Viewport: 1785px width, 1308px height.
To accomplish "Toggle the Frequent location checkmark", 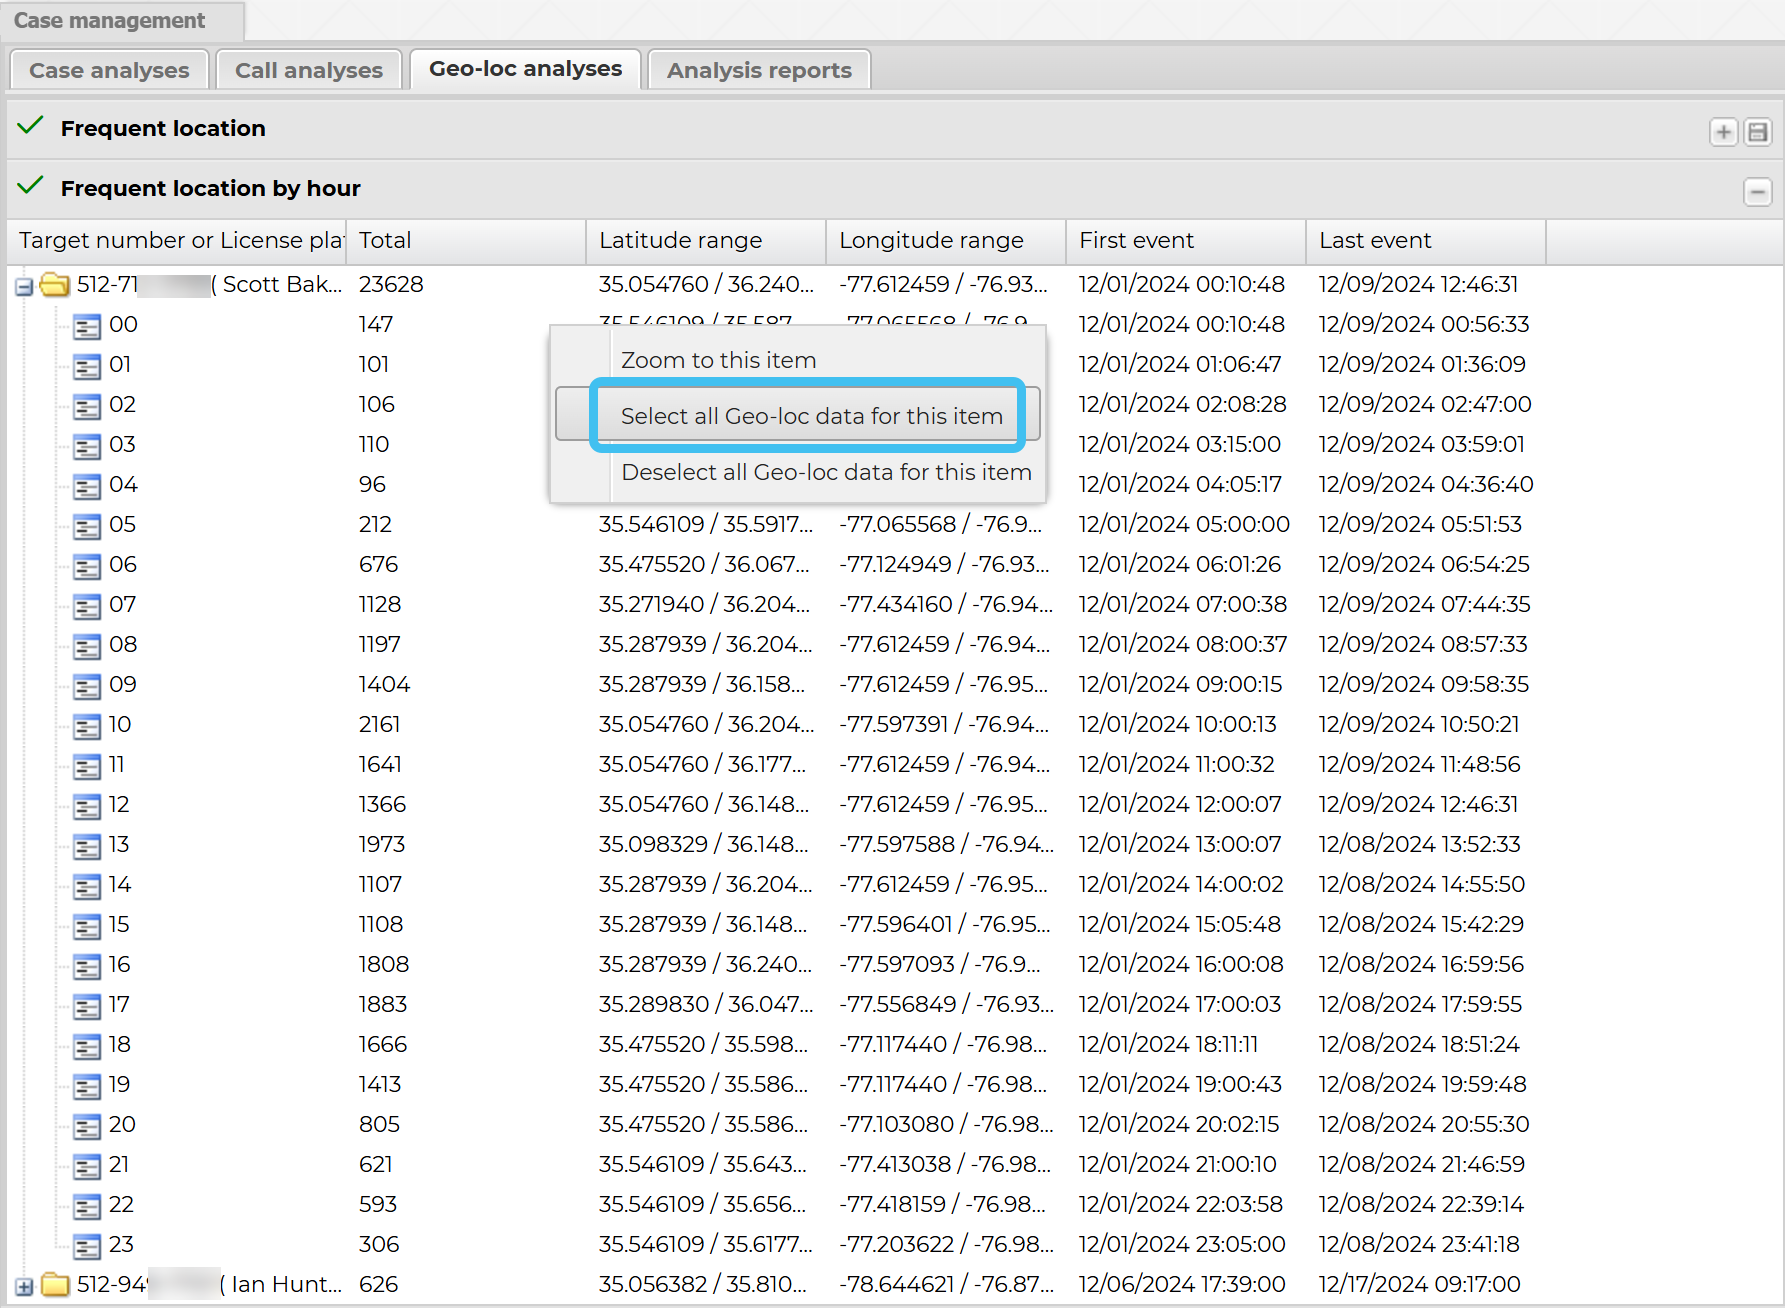I will (x=31, y=126).
